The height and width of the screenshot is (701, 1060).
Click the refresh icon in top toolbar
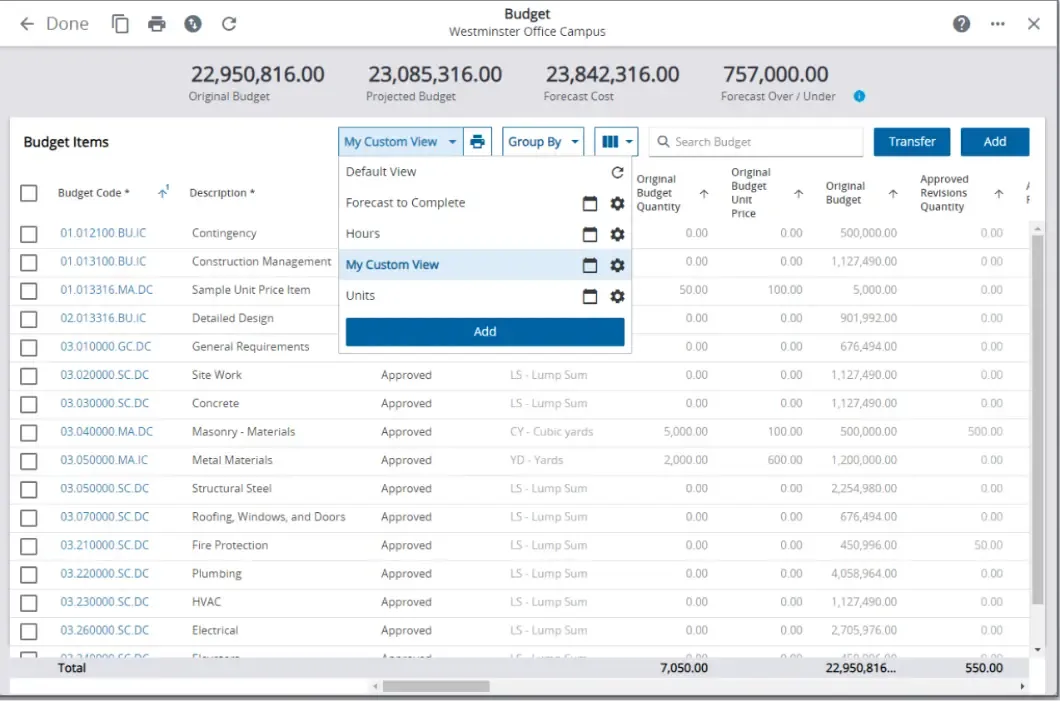click(x=229, y=24)
